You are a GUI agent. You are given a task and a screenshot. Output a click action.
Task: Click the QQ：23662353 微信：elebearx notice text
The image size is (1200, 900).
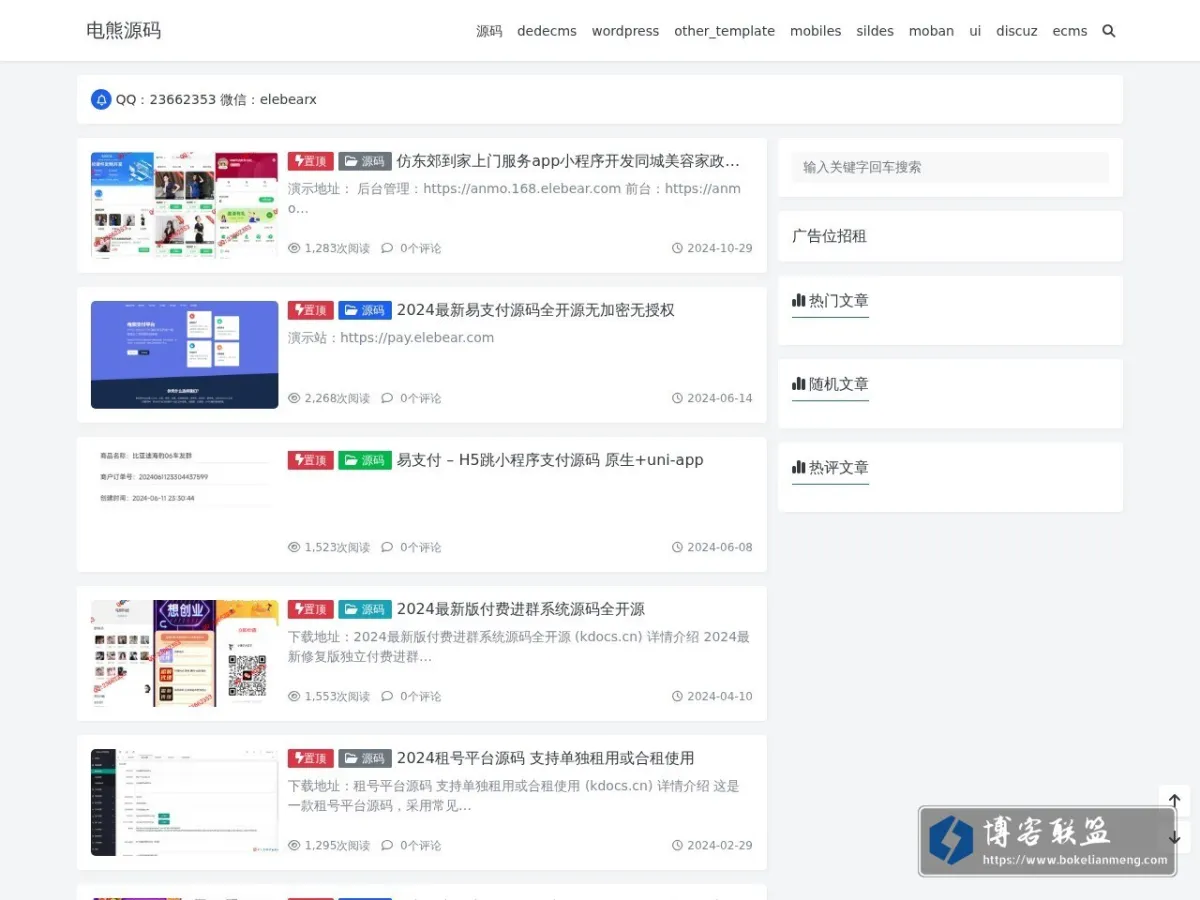click(216, 99)
